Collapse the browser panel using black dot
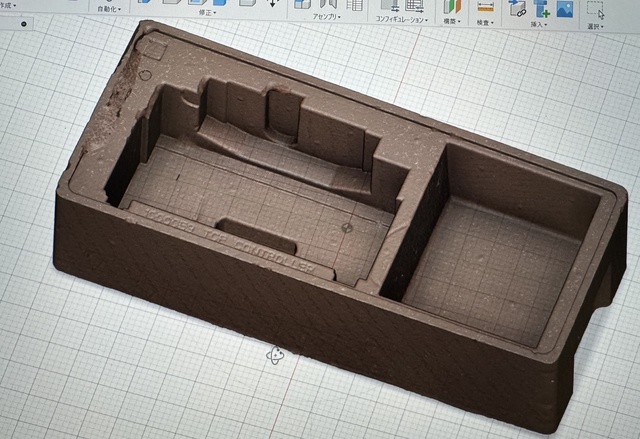The height and width of the screenshot is (439, 640). coord(24,24)
